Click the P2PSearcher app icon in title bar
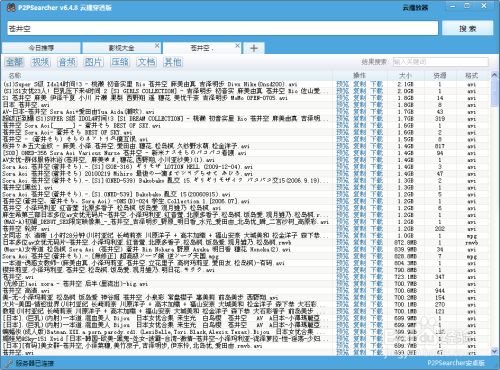The image size is (500, 370). point(11,7)
